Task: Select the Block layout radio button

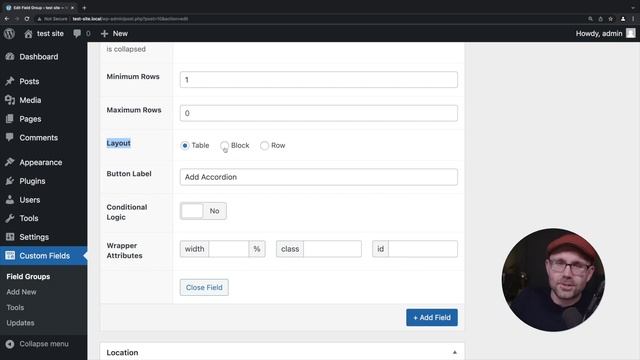Action: [224, 145]
